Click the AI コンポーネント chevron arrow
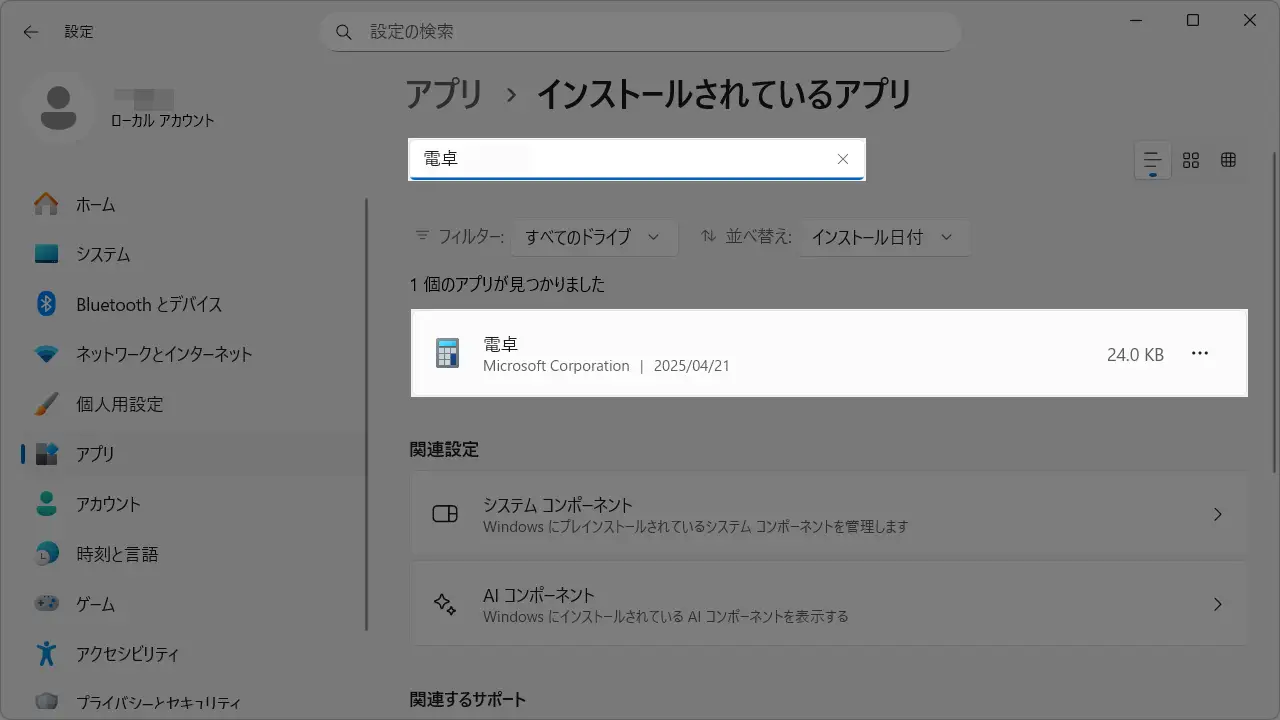 (1217, 604)
